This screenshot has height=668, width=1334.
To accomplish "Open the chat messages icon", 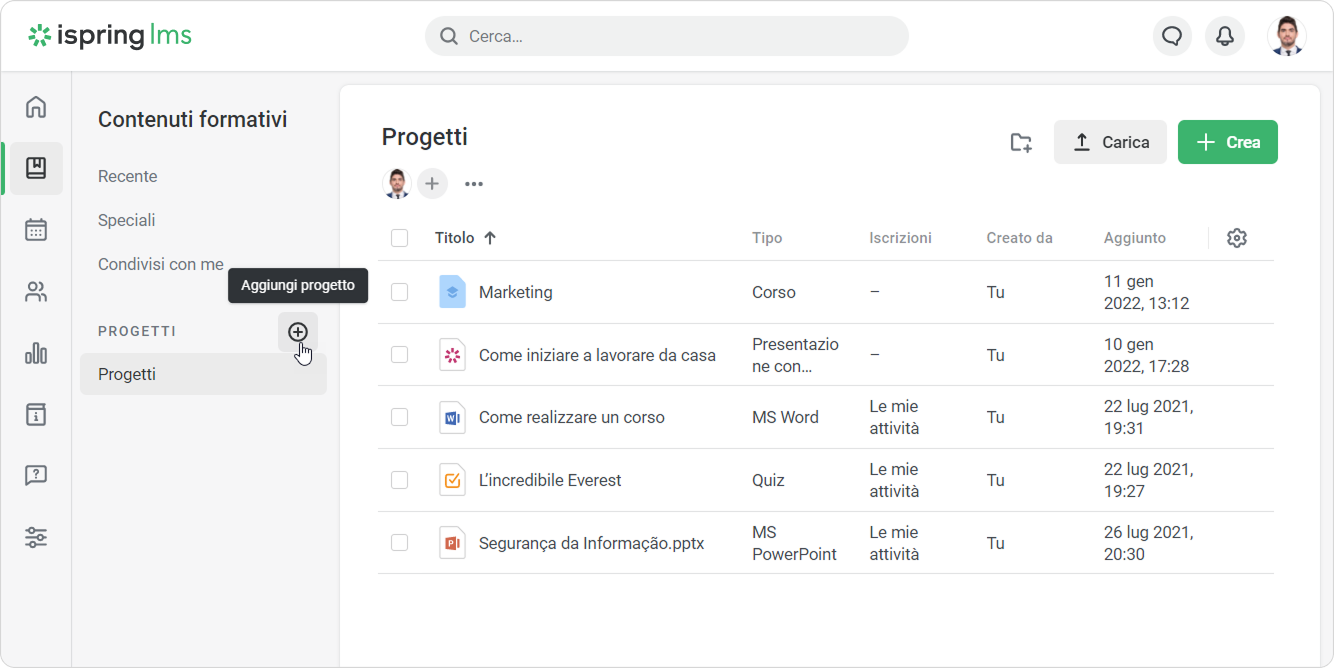I will (1171, 36).
